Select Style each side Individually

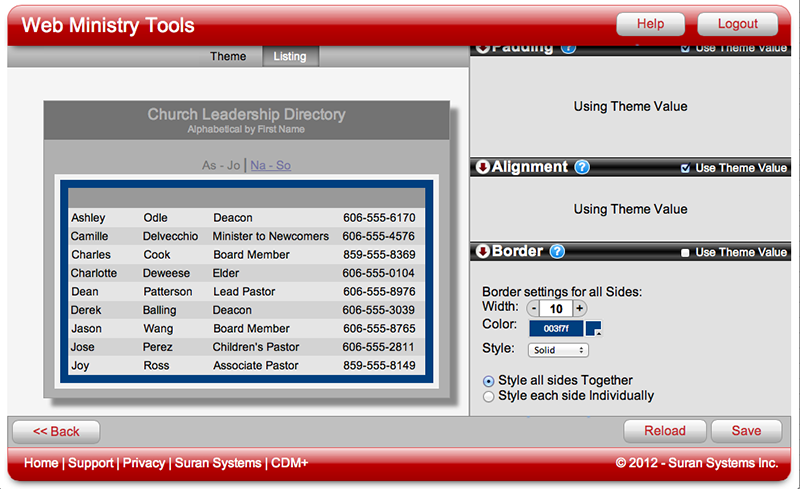tap(488, 396)
